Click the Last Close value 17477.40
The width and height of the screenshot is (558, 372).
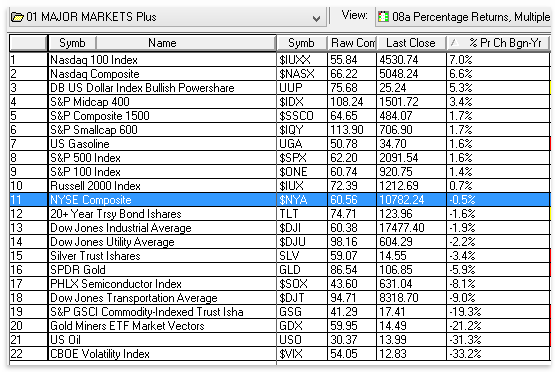point(411,228)
